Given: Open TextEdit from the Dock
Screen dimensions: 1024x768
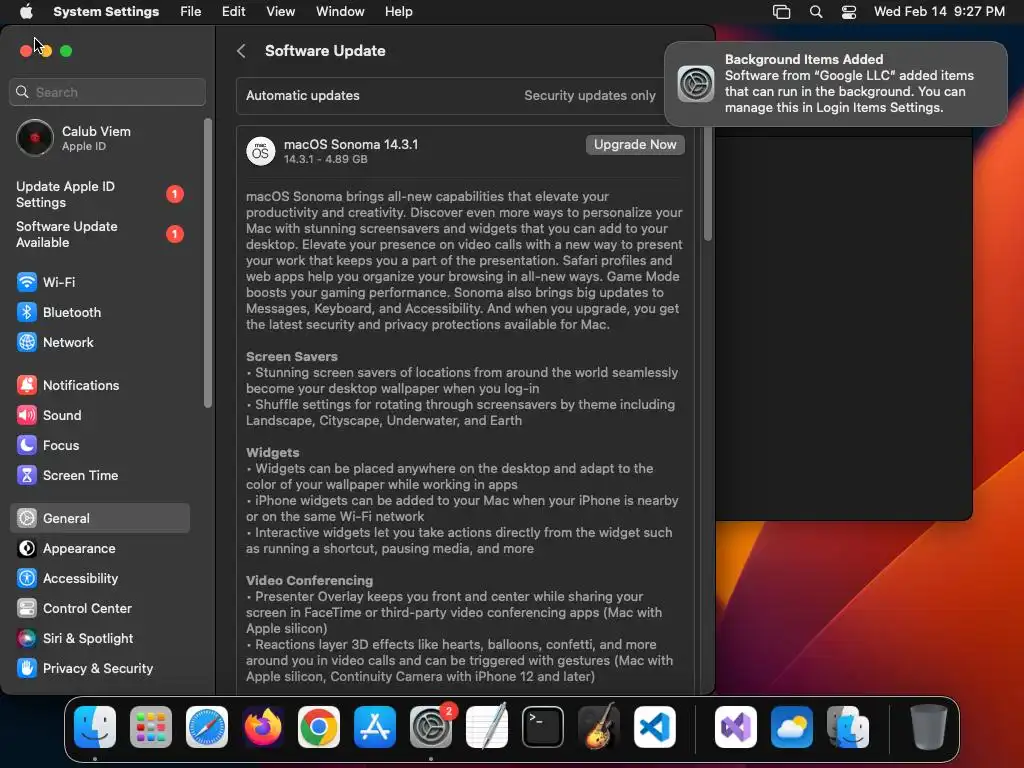Looking at the screenshot, I should 487,726.
